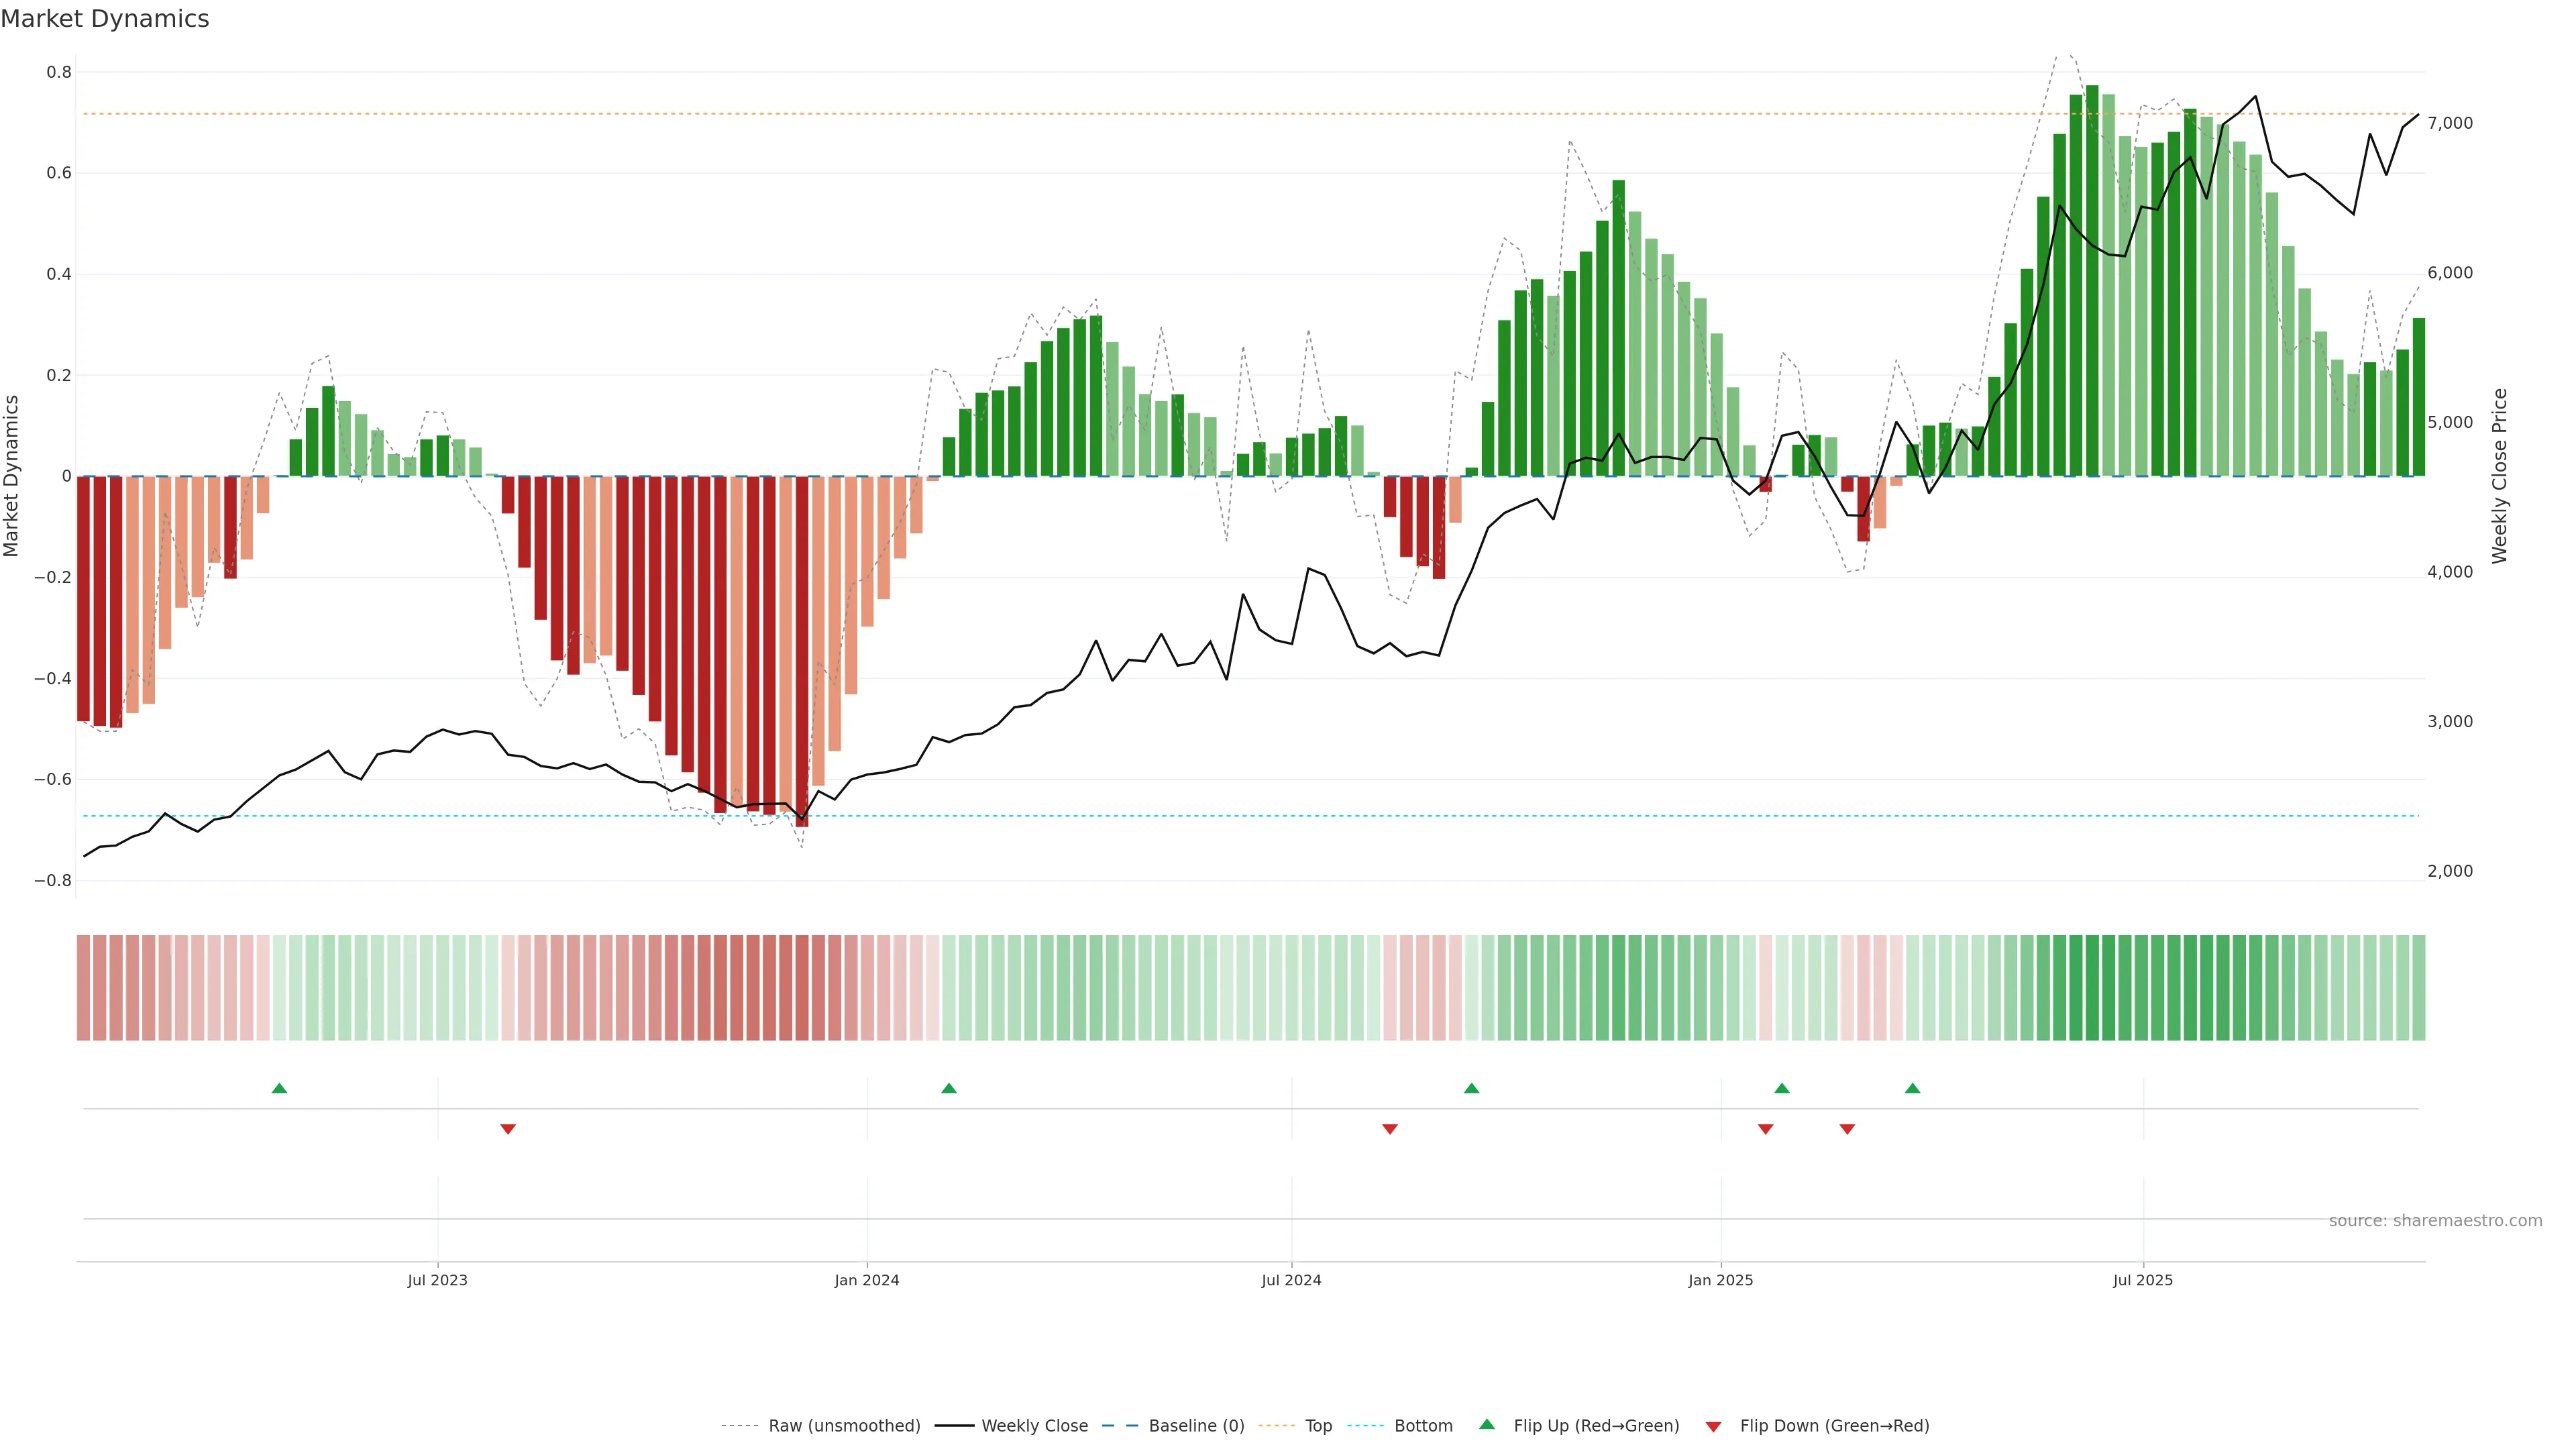
Task: Toggle the Top threshold legend entry
Action: 1318,1426
